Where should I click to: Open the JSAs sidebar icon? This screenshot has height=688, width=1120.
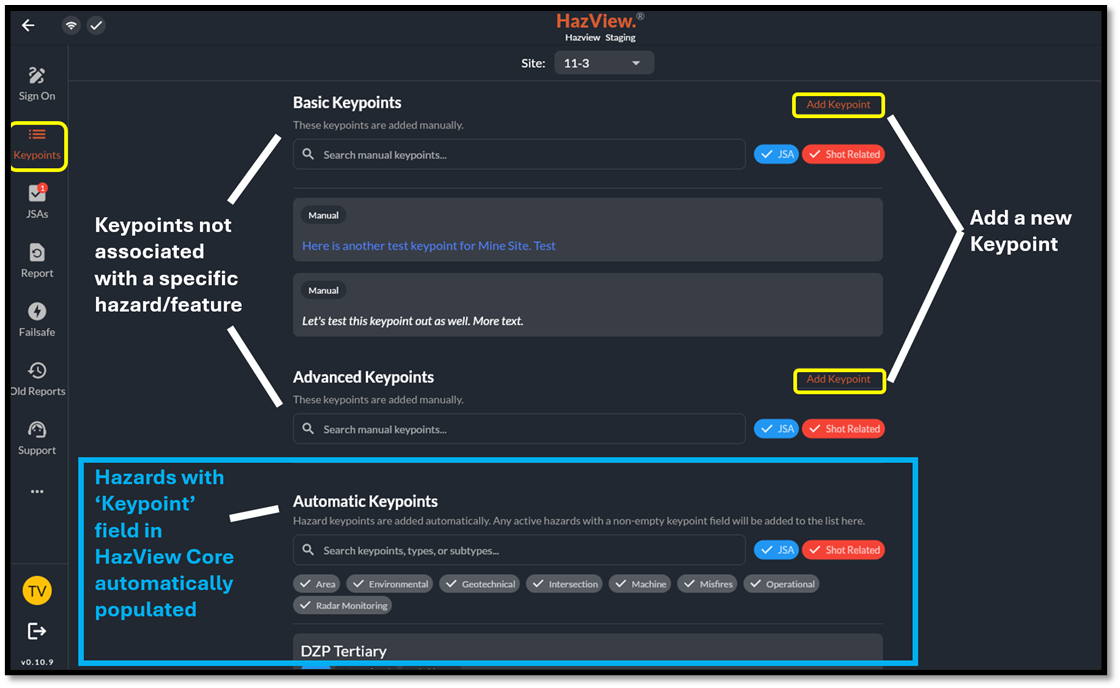37,200
